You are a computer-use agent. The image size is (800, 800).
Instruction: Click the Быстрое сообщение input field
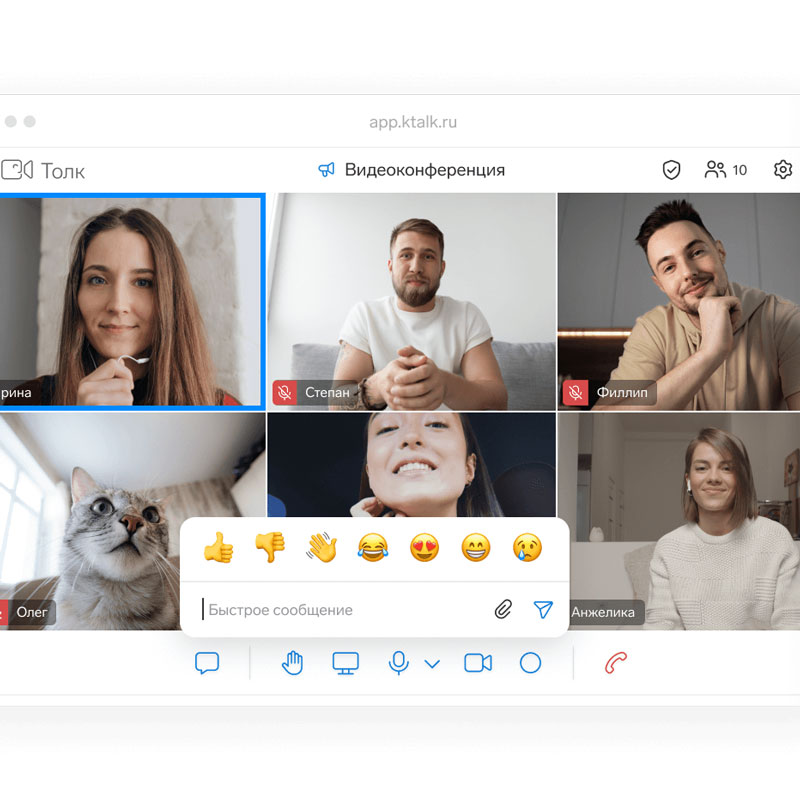click(340, 610)
